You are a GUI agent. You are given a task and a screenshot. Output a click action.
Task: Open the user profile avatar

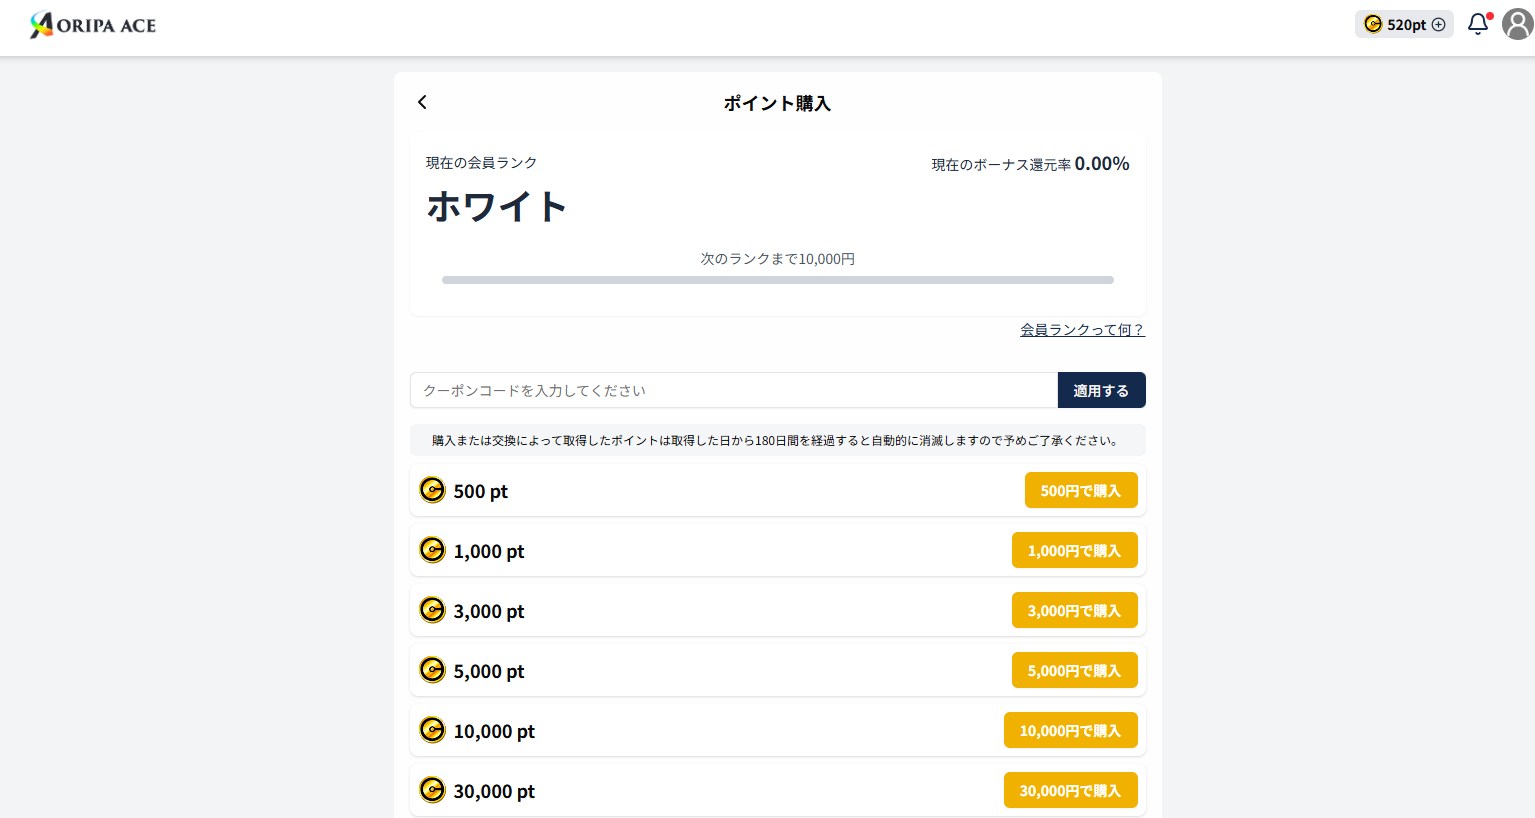point(1517,24)
